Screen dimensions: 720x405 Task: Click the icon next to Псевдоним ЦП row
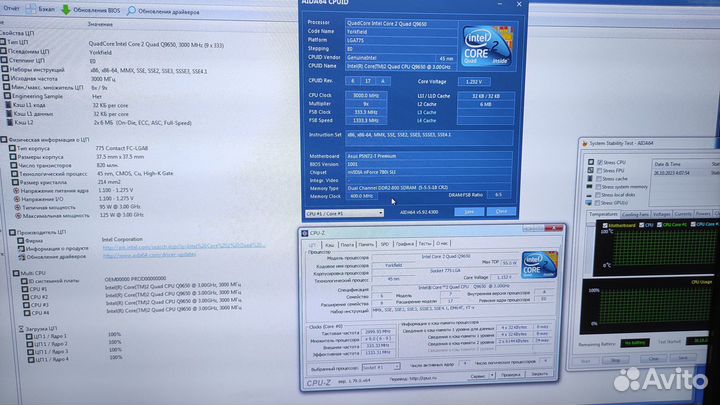click(x=4, y=51)
